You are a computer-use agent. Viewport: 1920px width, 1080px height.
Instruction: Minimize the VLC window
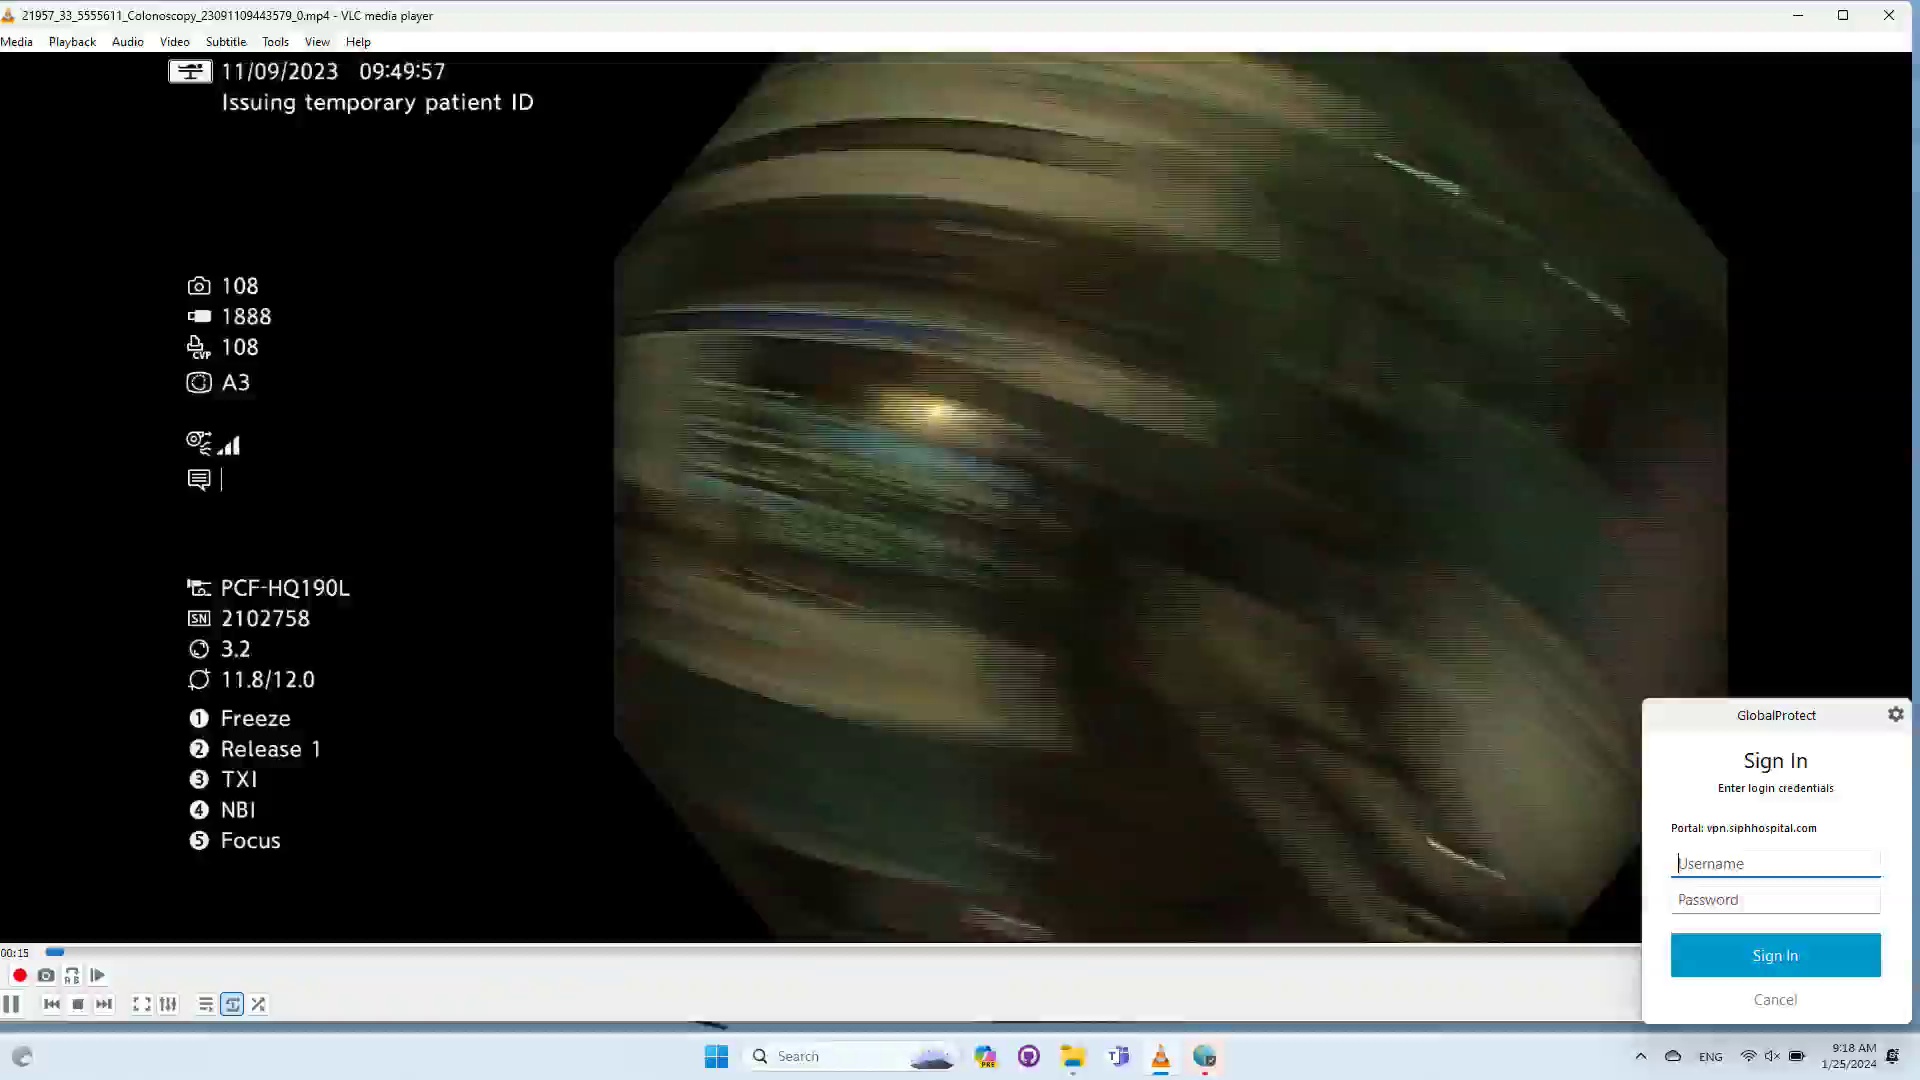pos(1797,15)
